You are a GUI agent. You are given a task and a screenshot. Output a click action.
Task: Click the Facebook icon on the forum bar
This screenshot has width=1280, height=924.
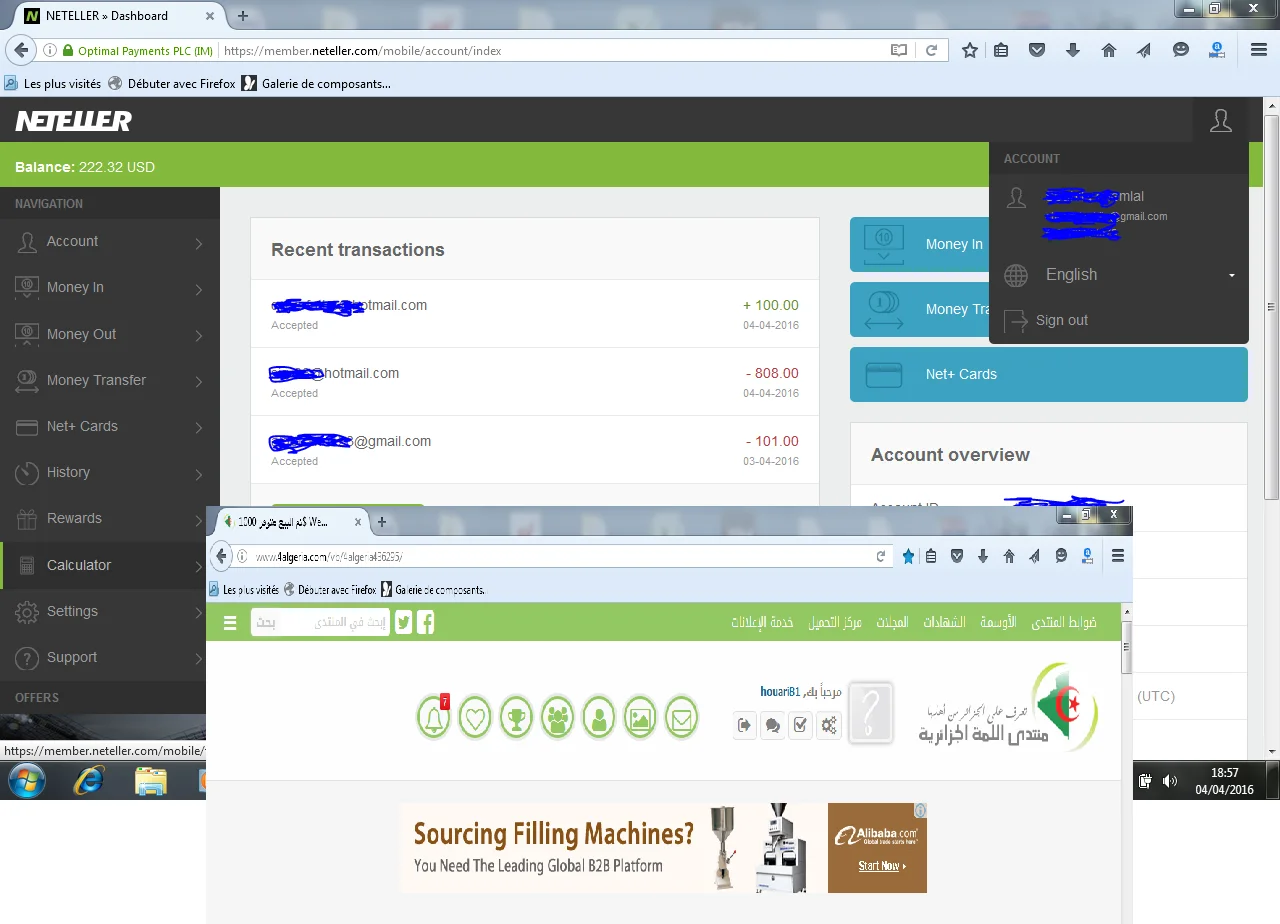[426, 622]
